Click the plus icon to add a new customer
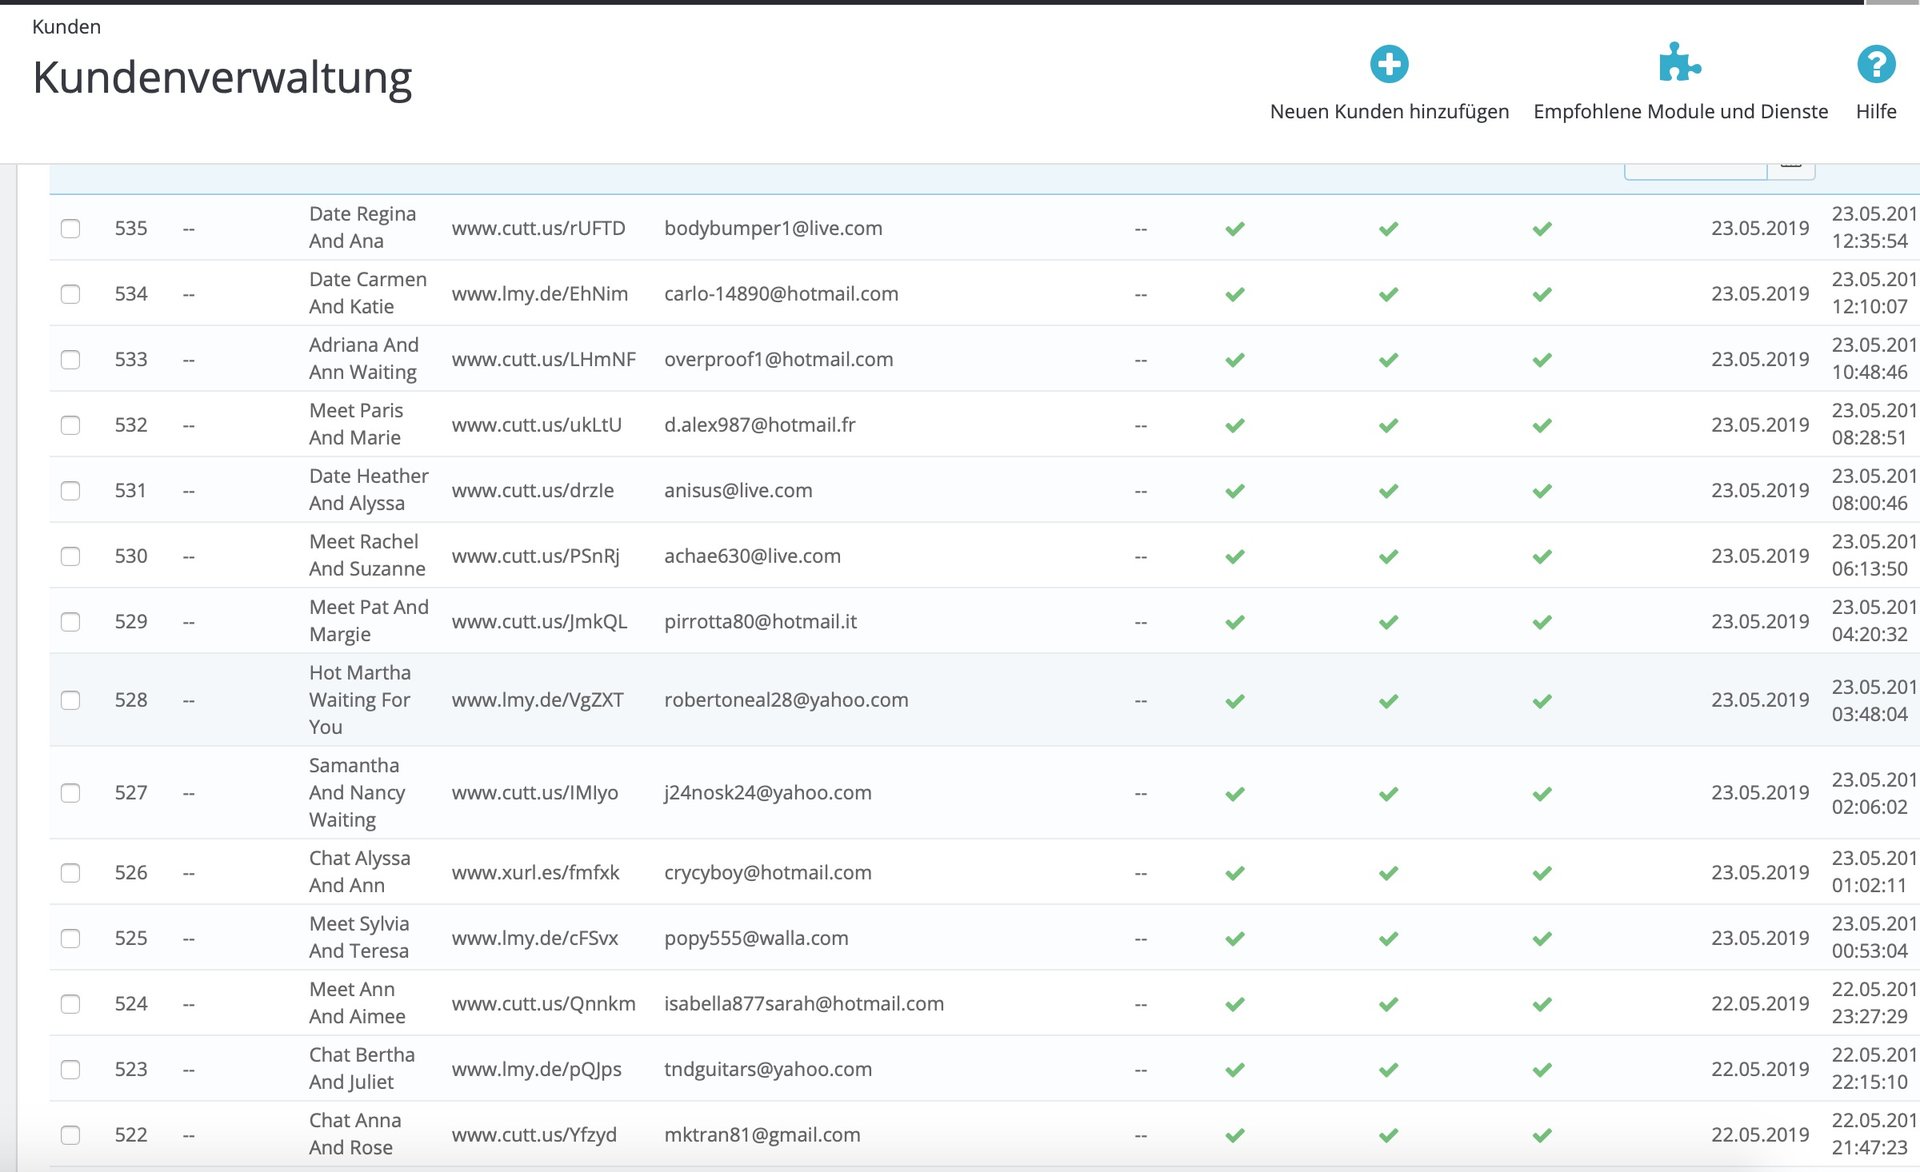The width and height of the screenshot is (1920, 1172). click(1389, 64)
